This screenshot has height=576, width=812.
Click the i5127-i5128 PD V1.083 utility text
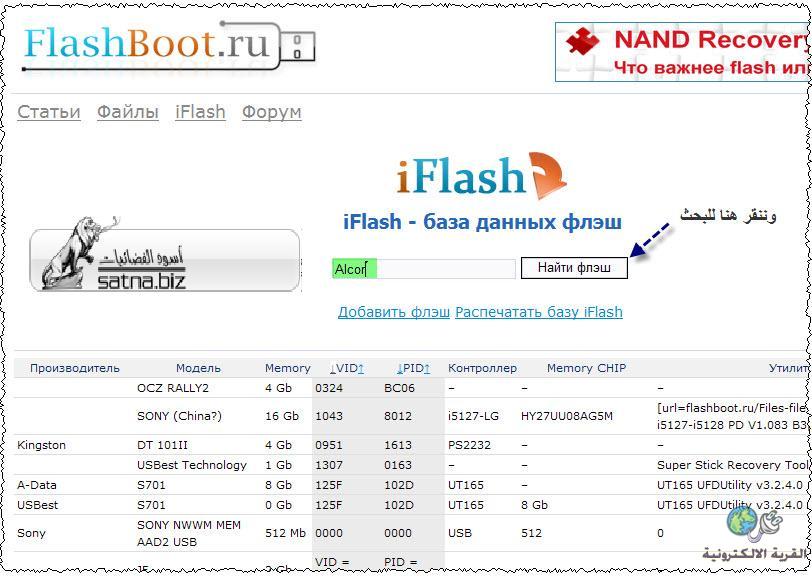click(x=732, y=425)
